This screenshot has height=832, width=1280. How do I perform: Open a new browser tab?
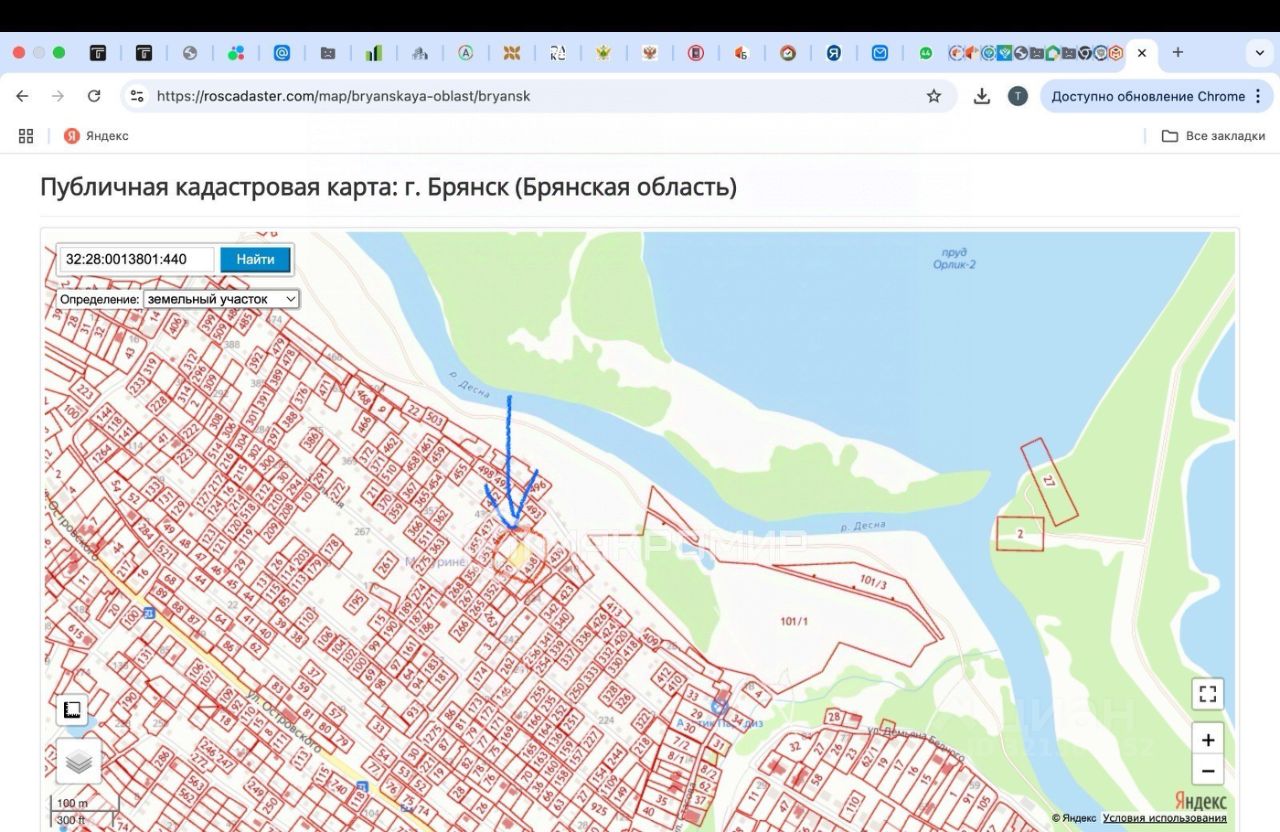coord(1177,53)
